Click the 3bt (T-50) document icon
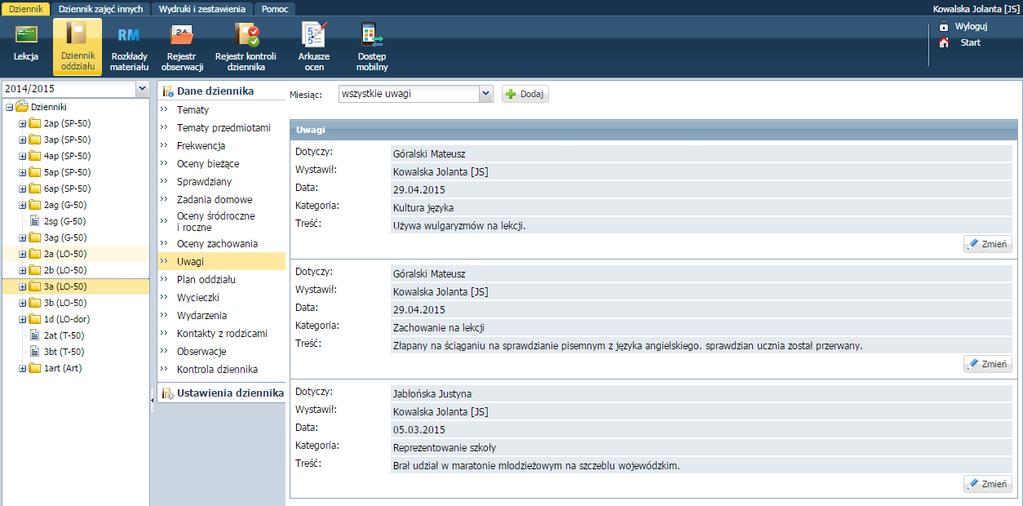This screenshot has width=1023, height=506. (35, 351)
